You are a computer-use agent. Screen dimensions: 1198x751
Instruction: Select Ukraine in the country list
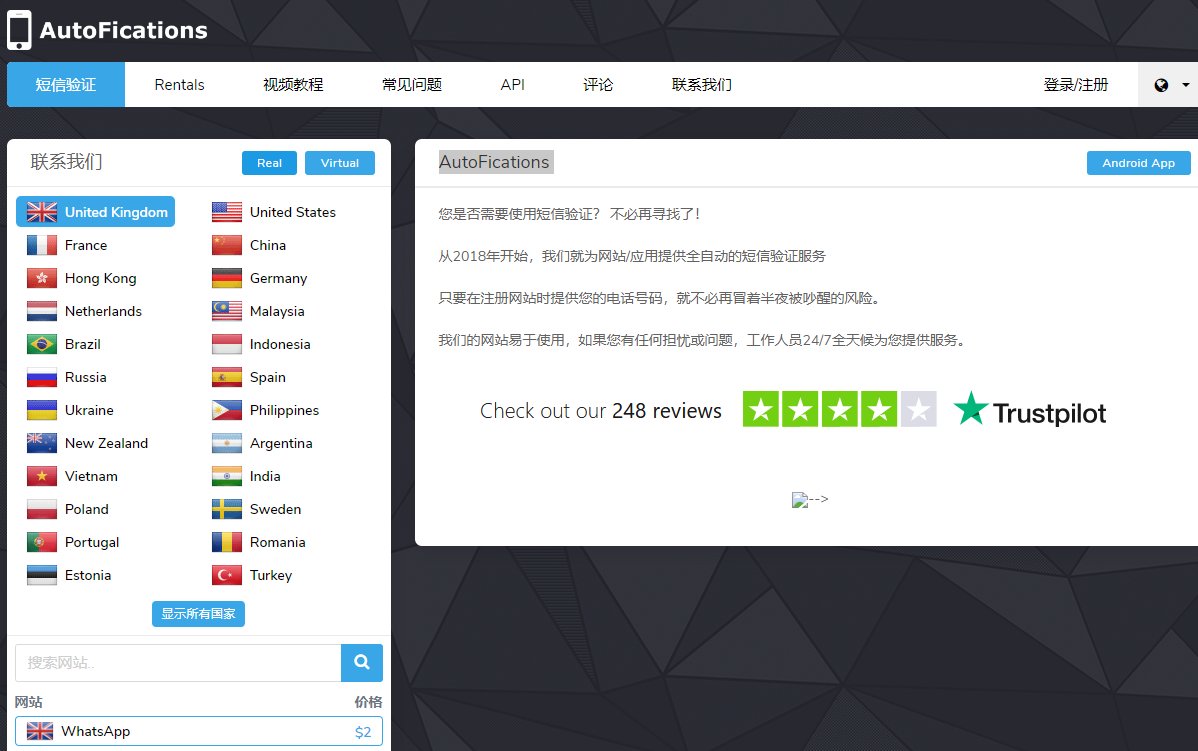point(70,410)
